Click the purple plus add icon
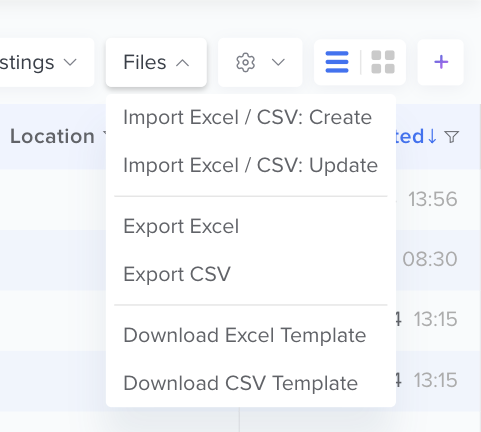 (x=441, y=62)
